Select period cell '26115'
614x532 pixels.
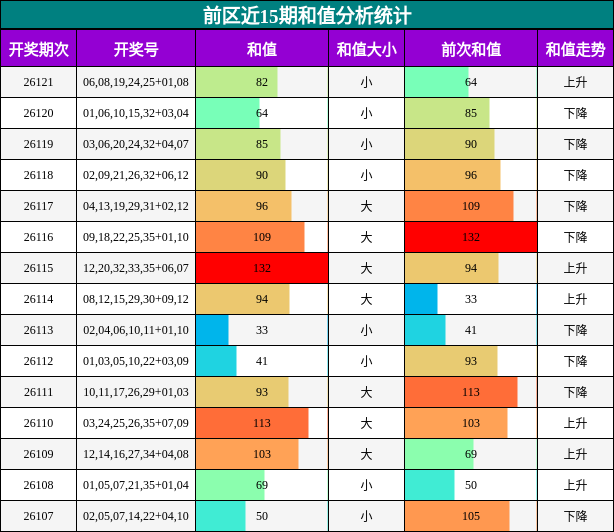(x=38, y=268)
